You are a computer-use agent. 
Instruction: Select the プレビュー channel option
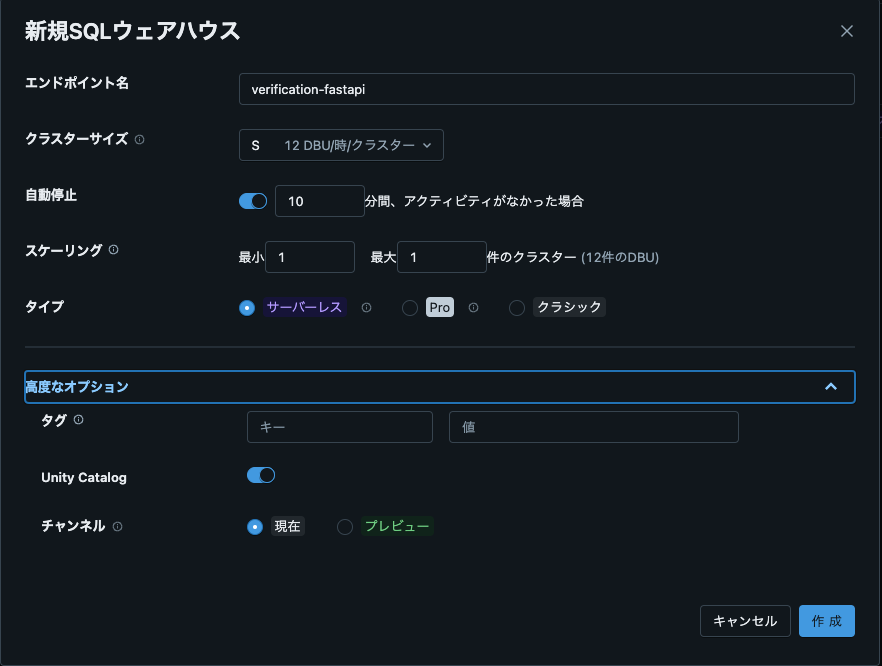coord(344,526)
